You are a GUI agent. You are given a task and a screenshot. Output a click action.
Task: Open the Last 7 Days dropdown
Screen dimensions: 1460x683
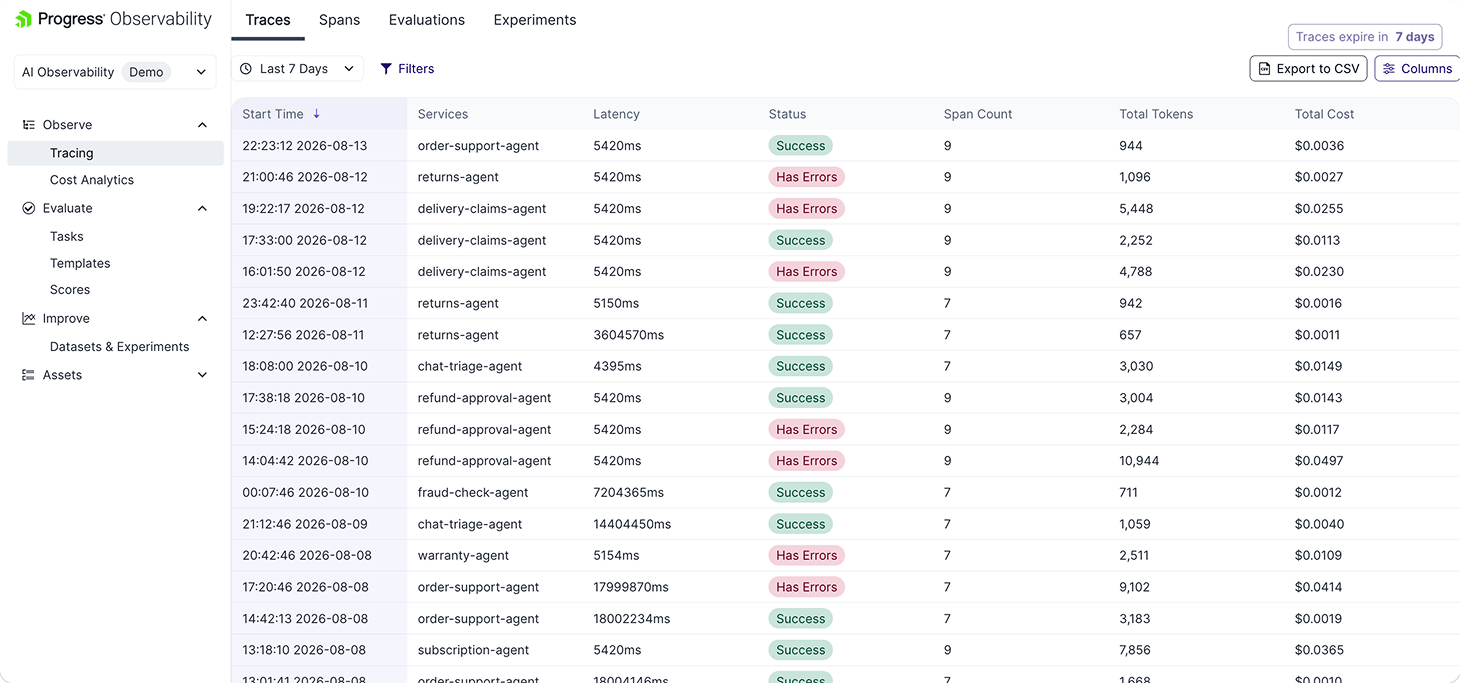tap(297, 69)
